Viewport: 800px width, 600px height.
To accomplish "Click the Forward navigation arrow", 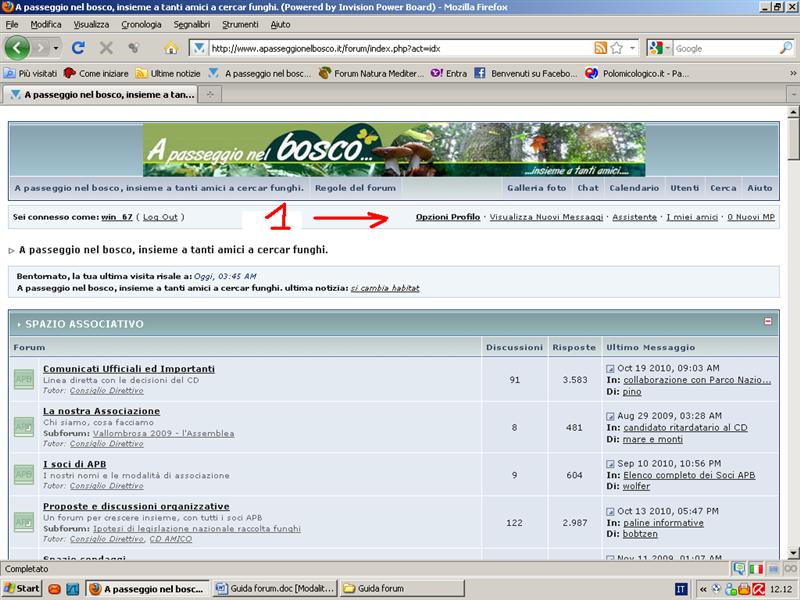I will tap(41, 48).
